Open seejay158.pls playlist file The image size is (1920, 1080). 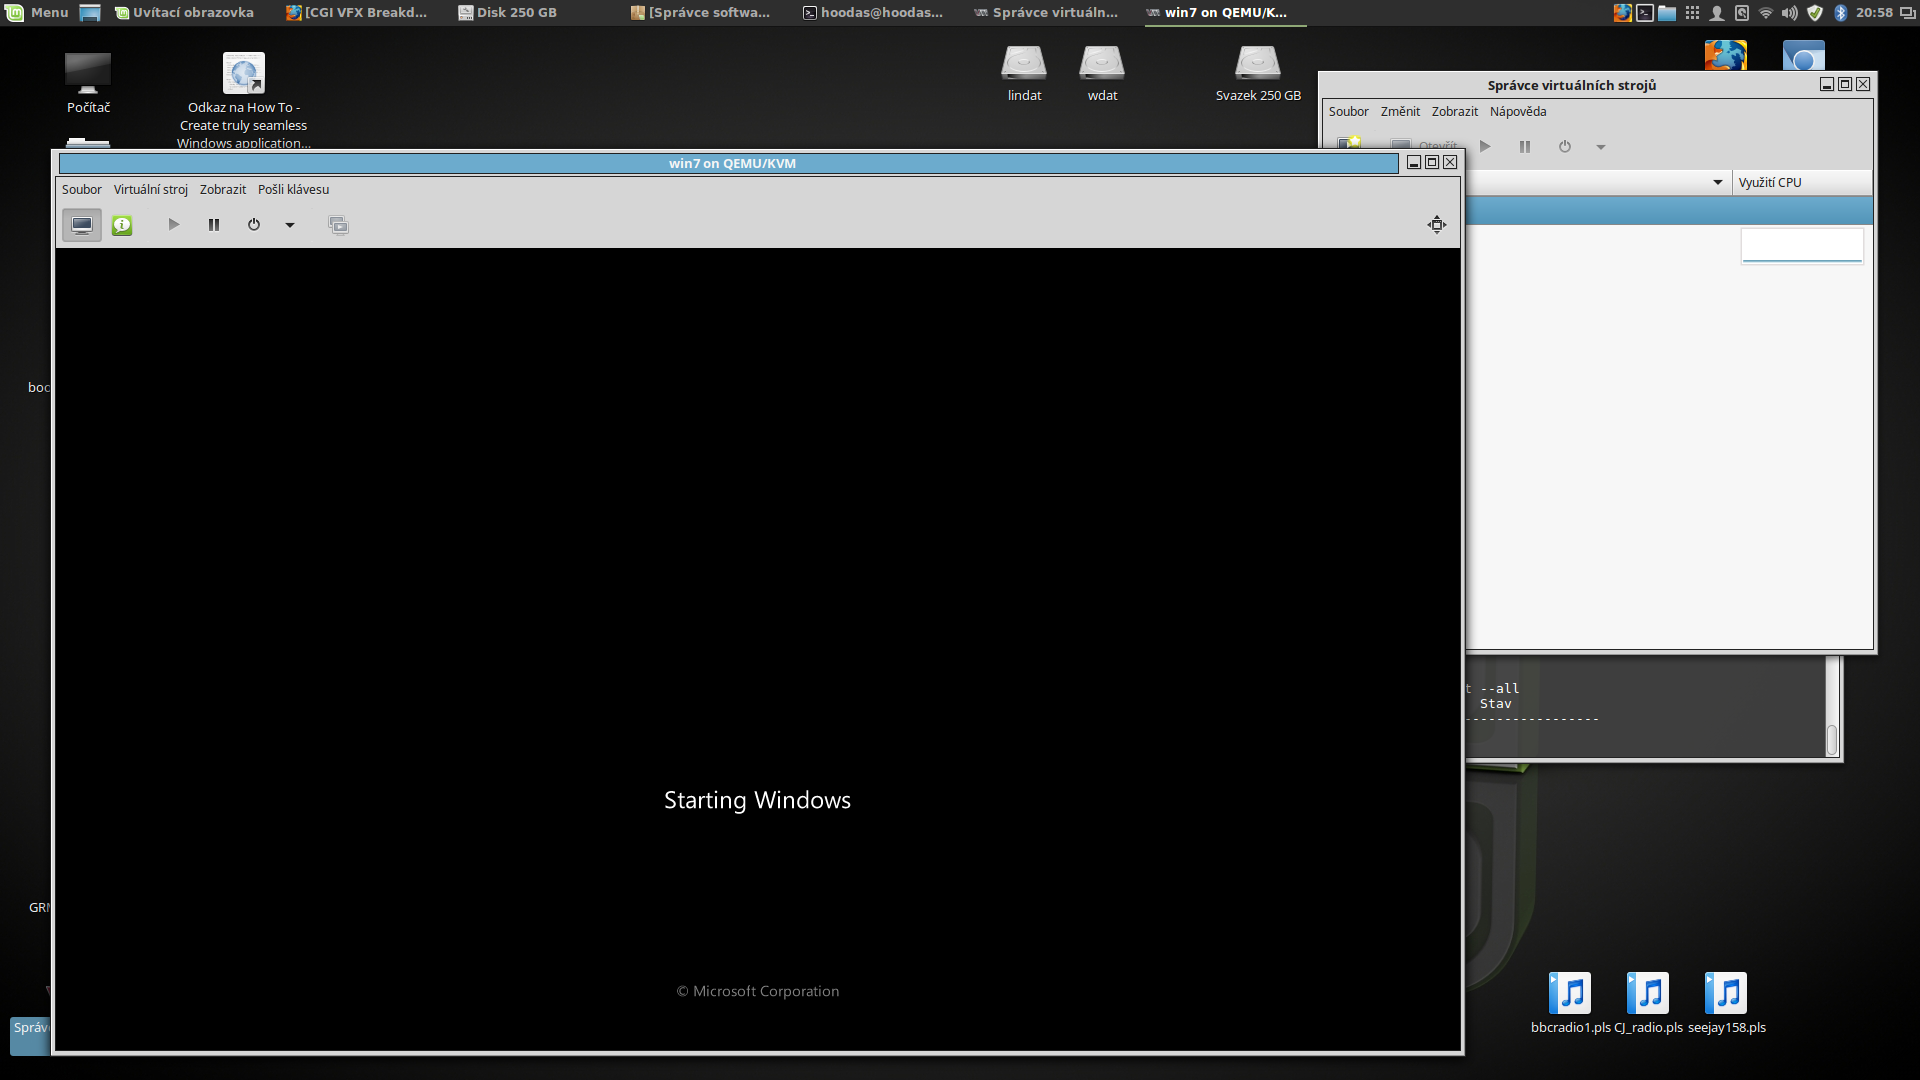1726,1003
